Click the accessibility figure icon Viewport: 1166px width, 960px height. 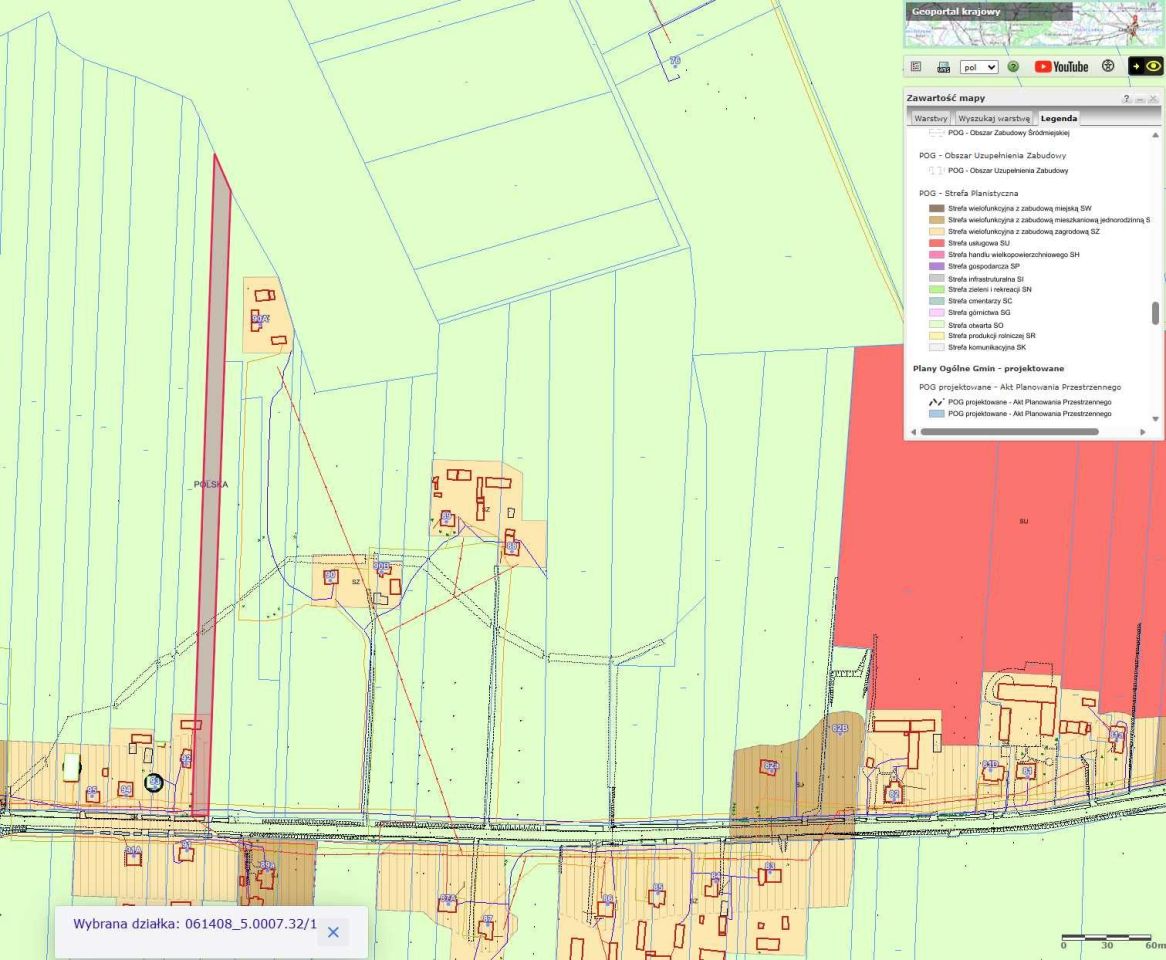(1108, 66)
